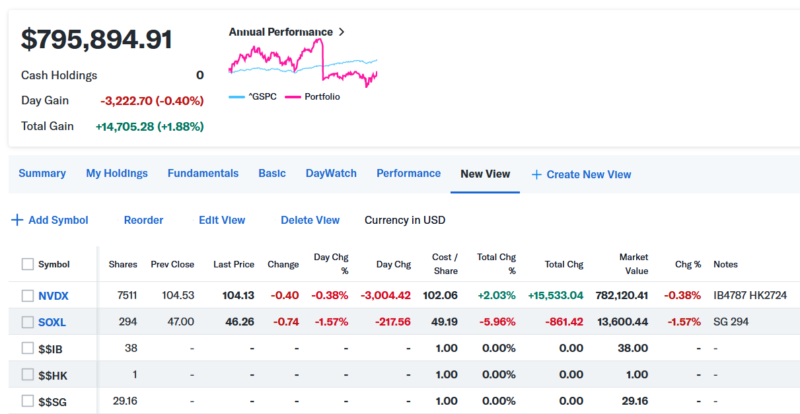Click the annual performance chart thumbnail
Screen dimensions: 800x414
coord(303,64)
